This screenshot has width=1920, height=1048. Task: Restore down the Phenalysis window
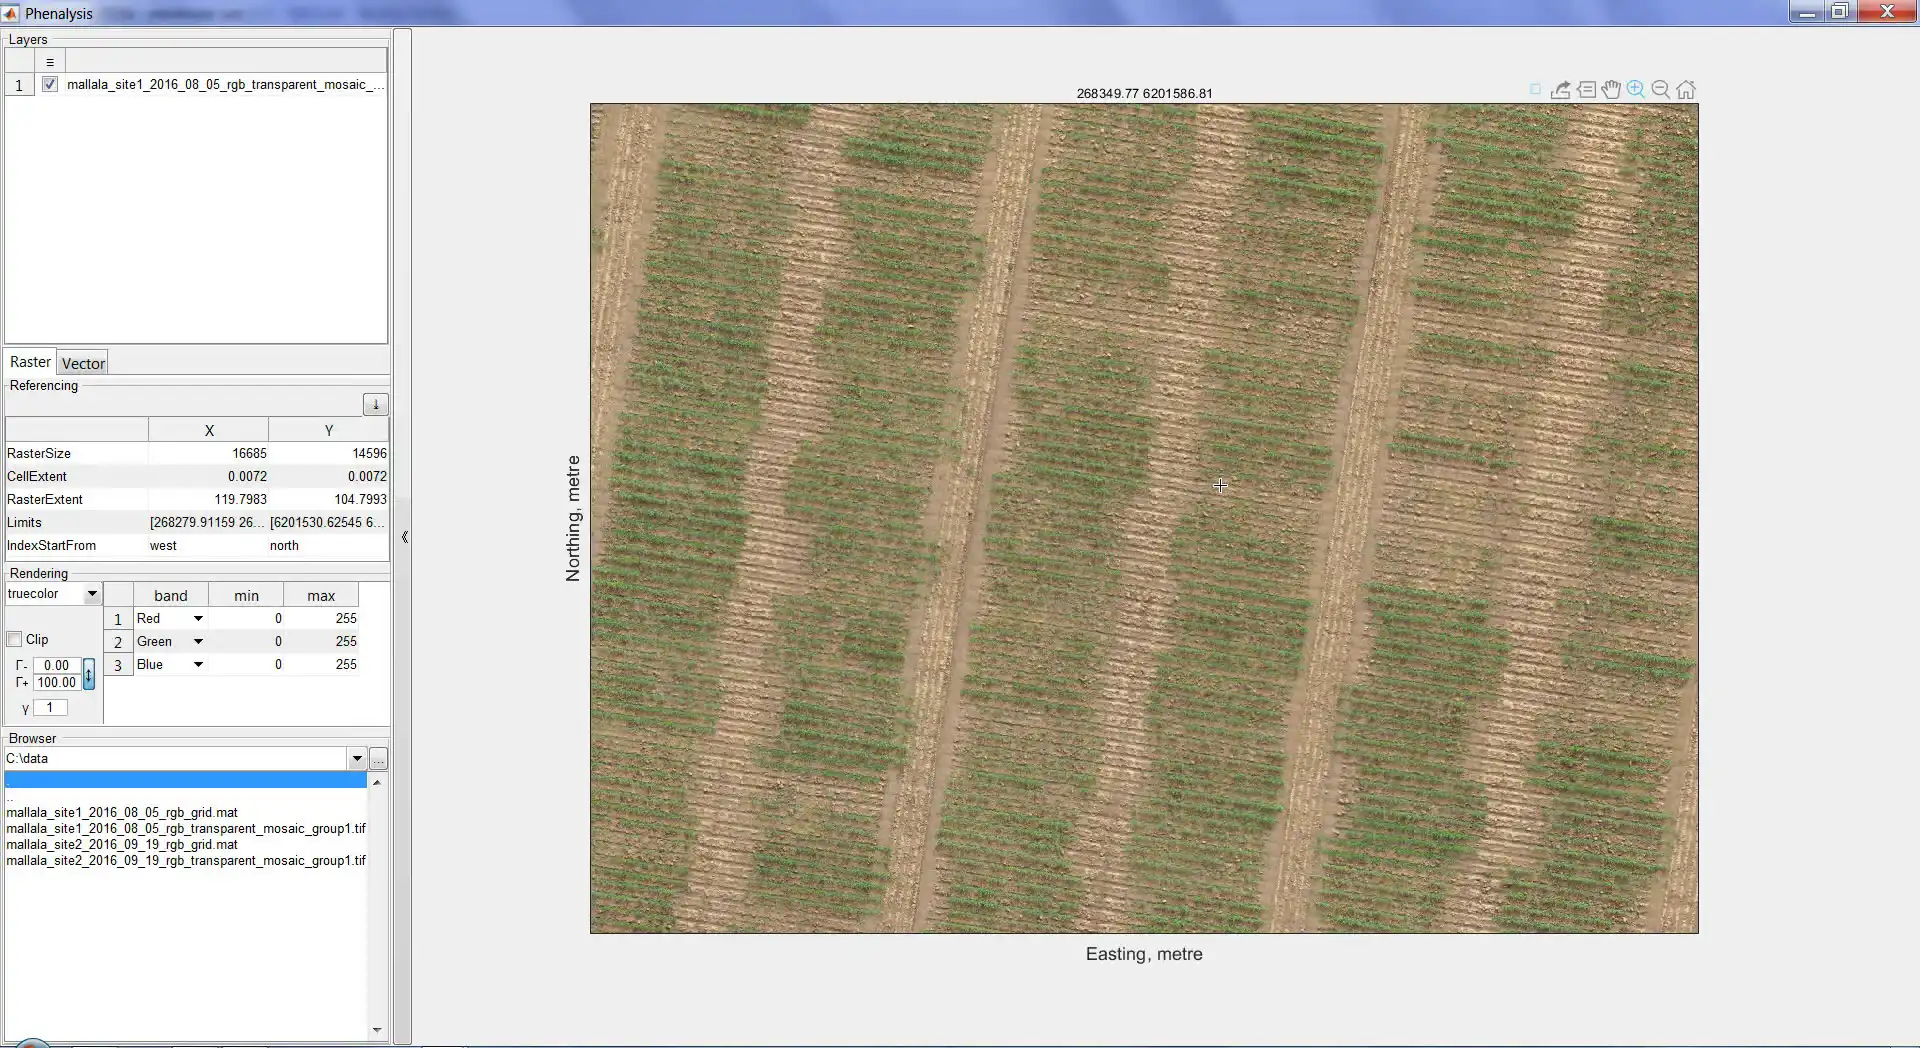(1840, 12)
